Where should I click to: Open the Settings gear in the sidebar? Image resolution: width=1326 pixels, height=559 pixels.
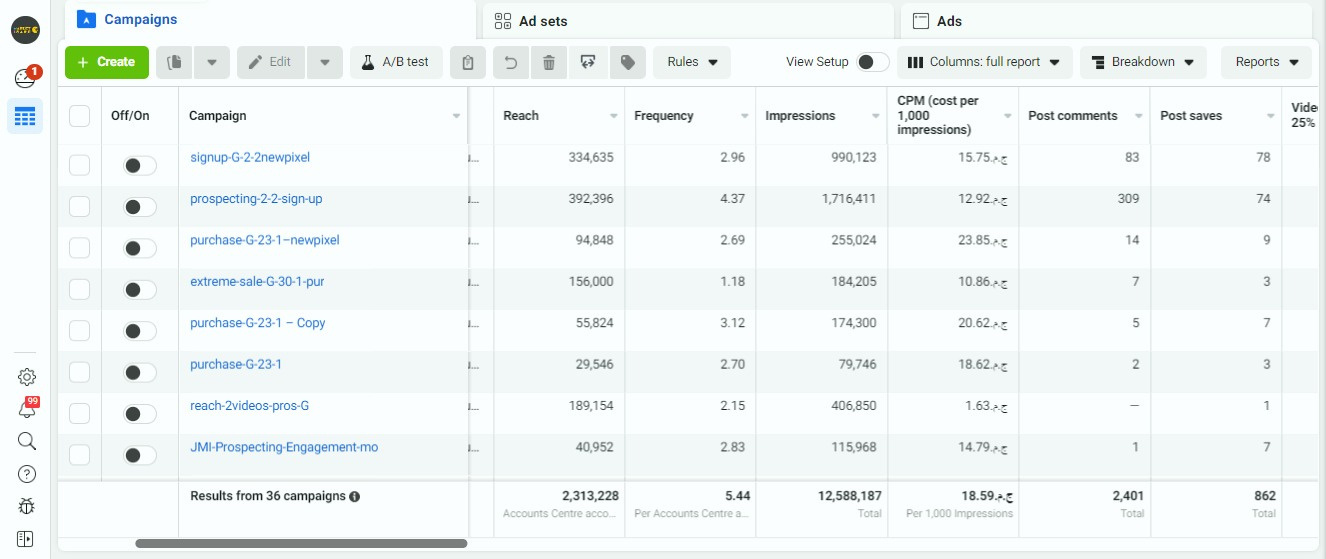[27, 377]
